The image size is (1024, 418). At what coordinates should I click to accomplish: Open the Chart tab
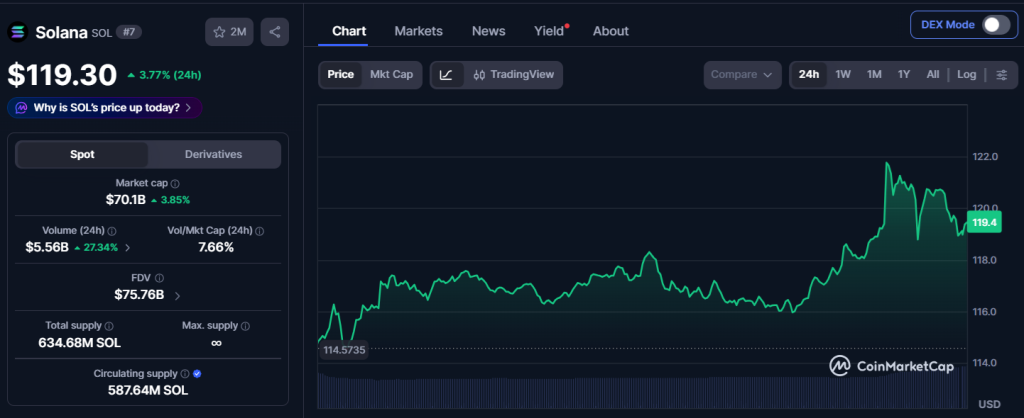click(x=349, y=31)
